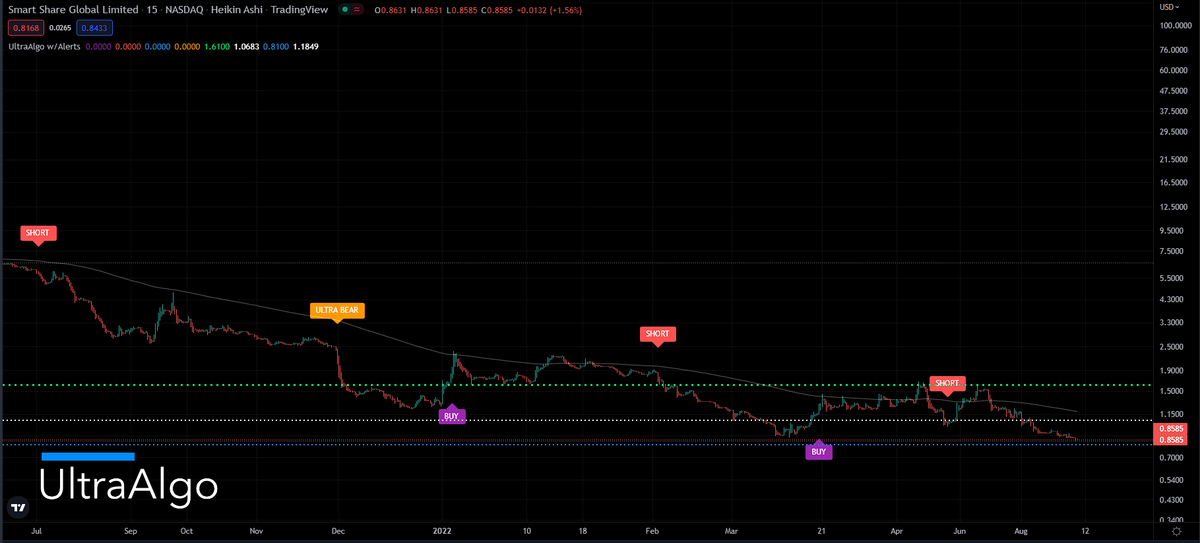Screen dimensions: 1200x543
Task: Click the 1.6100 green indicator value
Action: tap(216, 46)
